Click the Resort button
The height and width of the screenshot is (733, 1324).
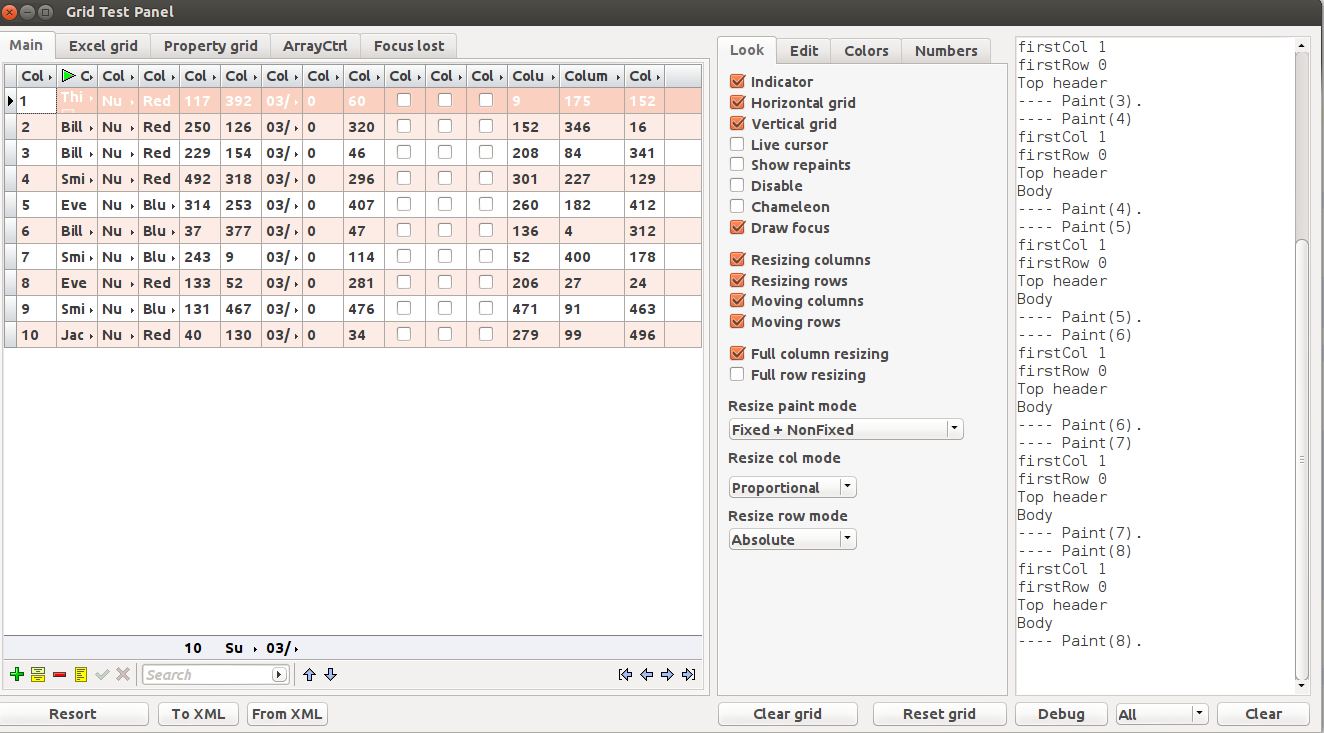point(73,714)
